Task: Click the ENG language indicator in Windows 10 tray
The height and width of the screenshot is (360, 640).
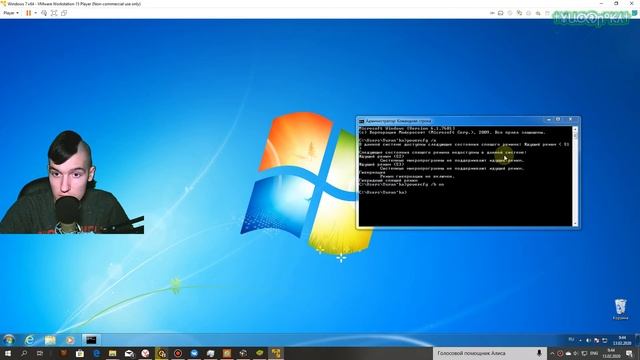Action: point(594,353)
